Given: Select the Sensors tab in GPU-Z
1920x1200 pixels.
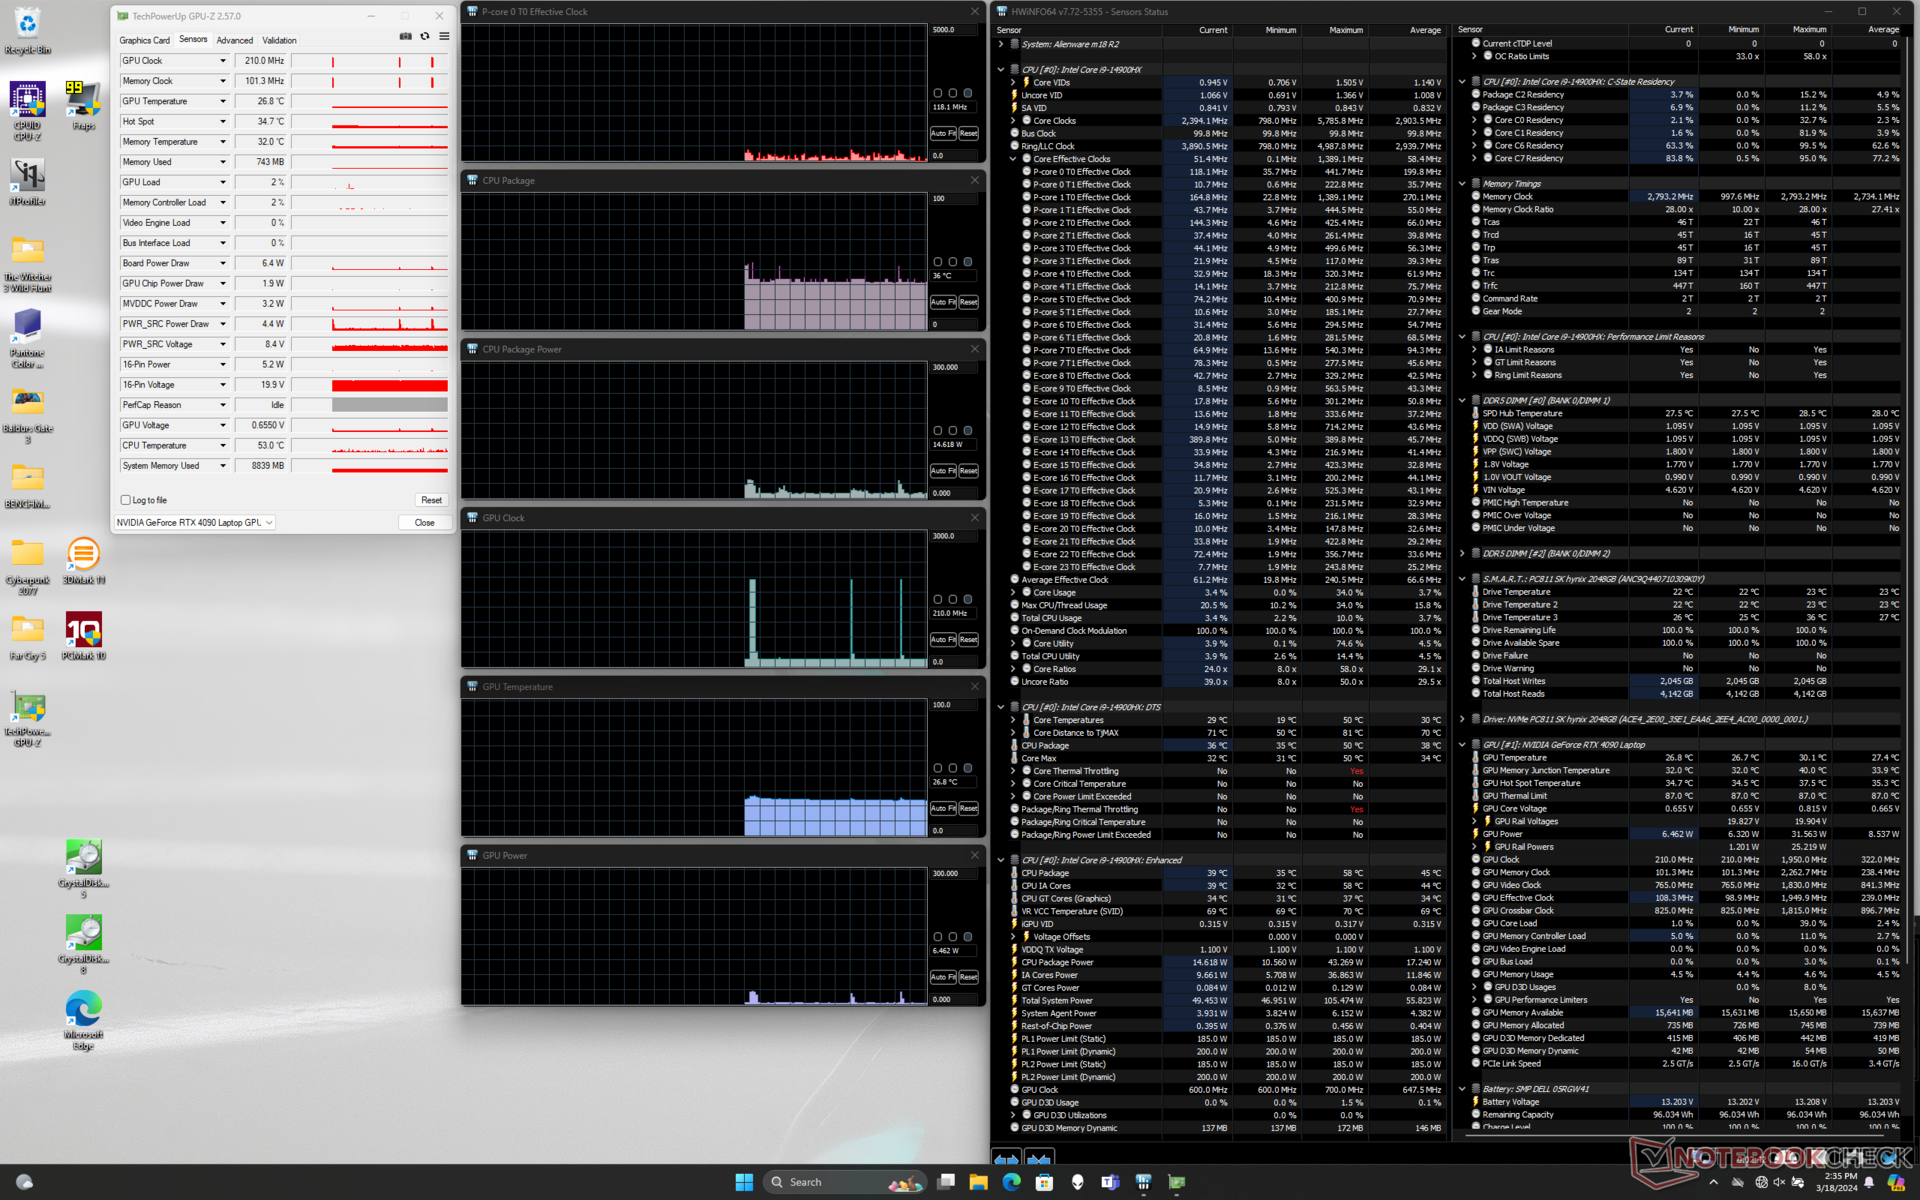Looking at the screenshot, I should point(193,40).
